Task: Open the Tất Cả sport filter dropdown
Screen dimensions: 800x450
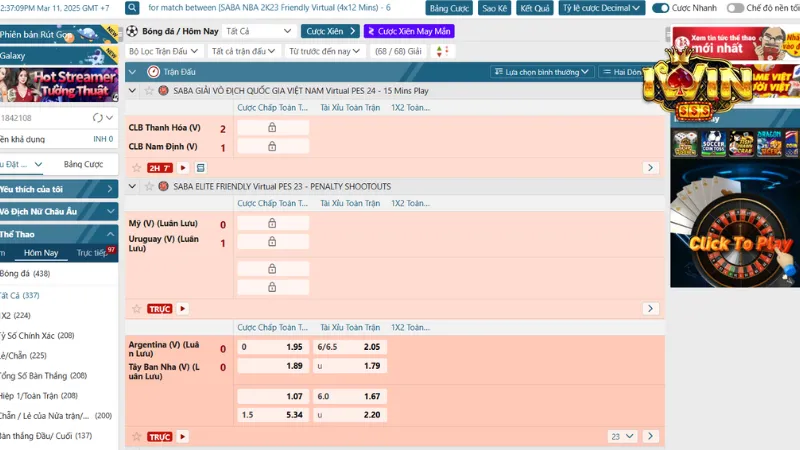Action: click(259, 31)
